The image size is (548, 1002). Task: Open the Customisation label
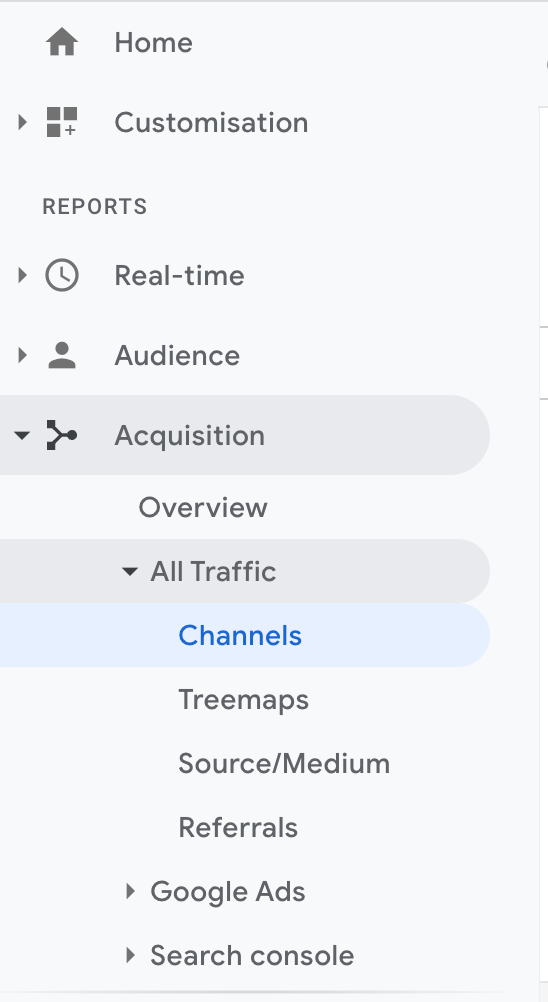tap(211, 123)
